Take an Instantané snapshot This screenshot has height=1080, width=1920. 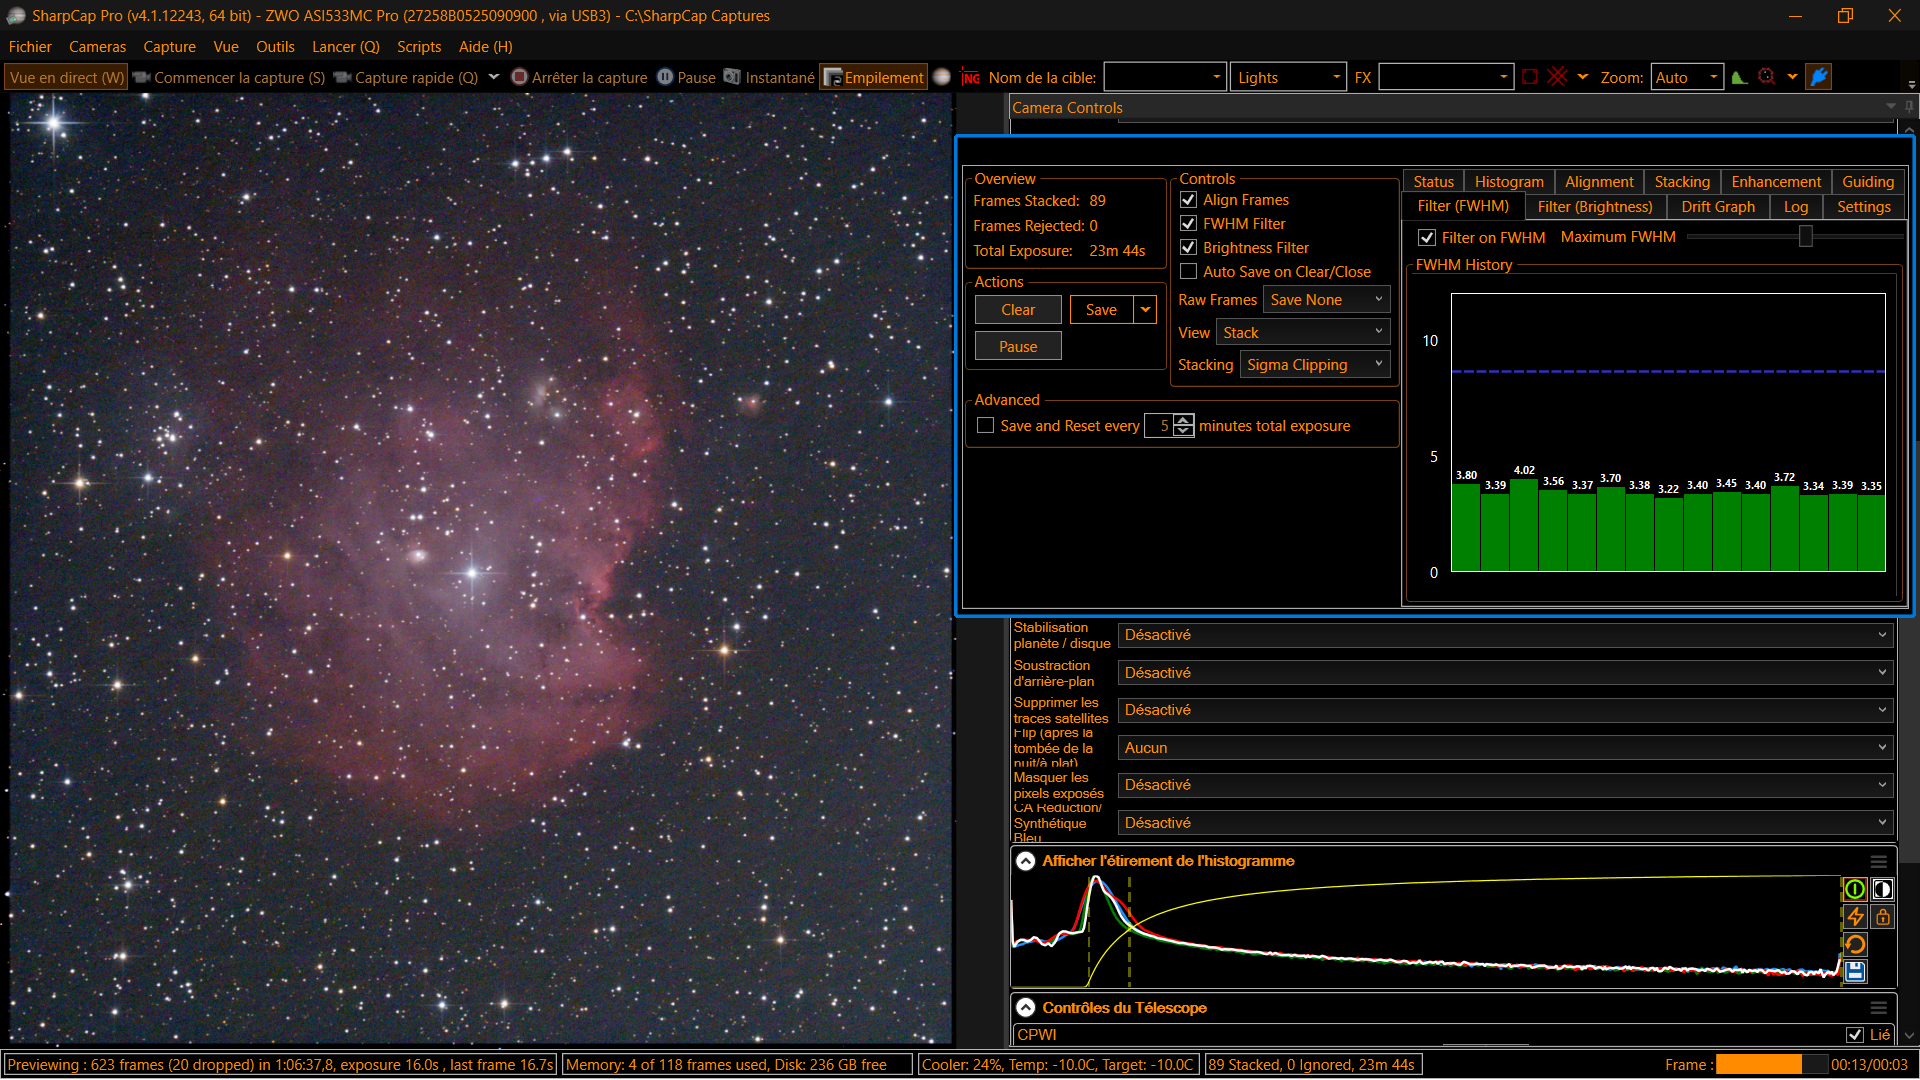(769, 77)
